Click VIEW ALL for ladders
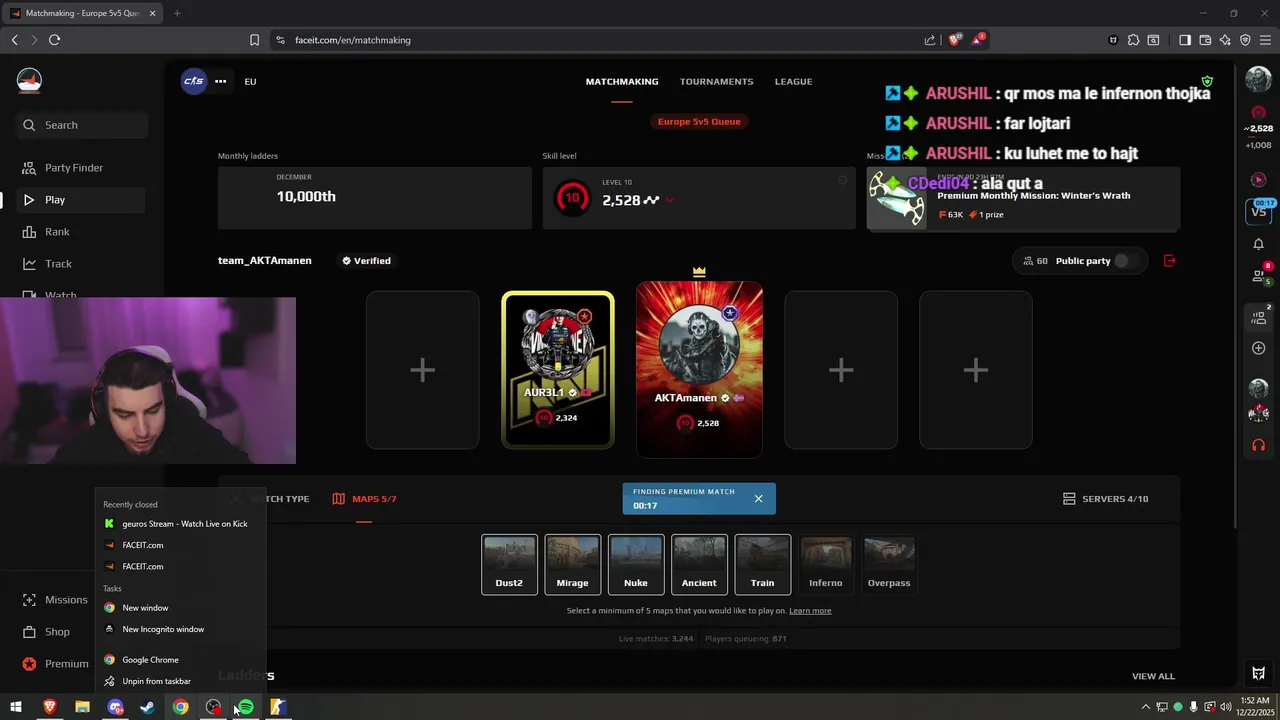This screenshot has height=720, width=1280. click(x=1153, y=677)
